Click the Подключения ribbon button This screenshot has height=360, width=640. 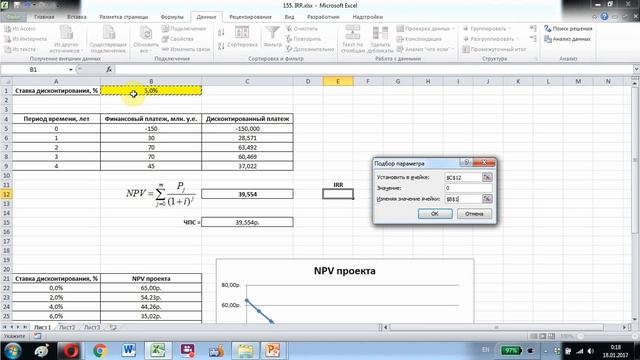pos(184,29)
